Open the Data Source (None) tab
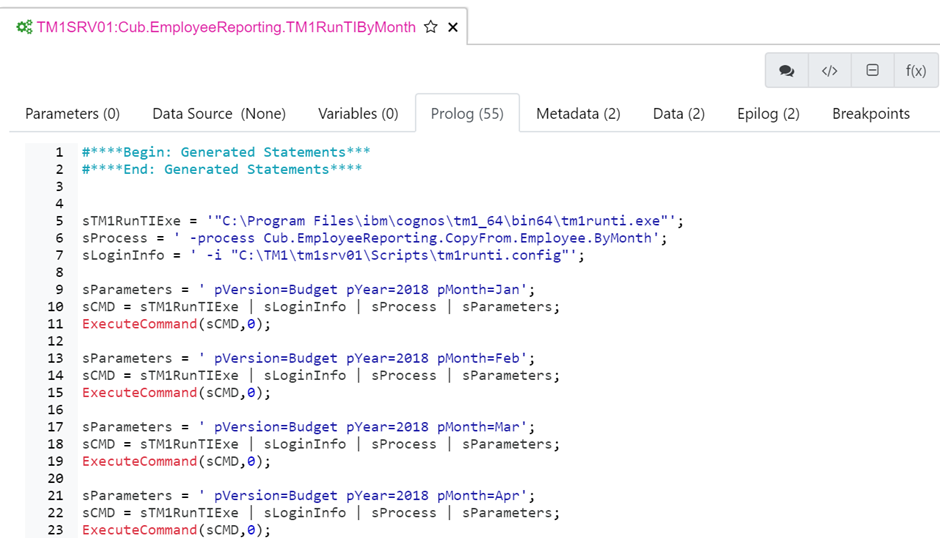The height and width of the screenshot is (538, 940). [x=219, y=114]
